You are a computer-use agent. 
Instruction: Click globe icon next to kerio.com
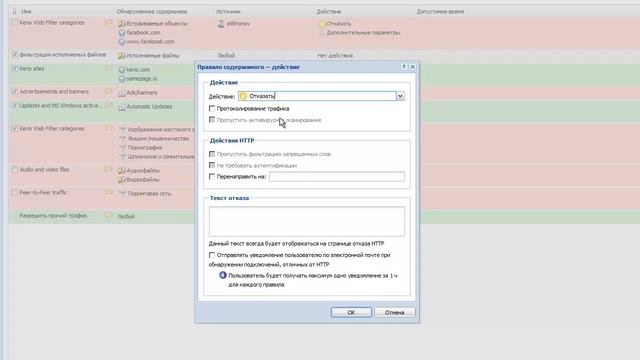(122, 70)
